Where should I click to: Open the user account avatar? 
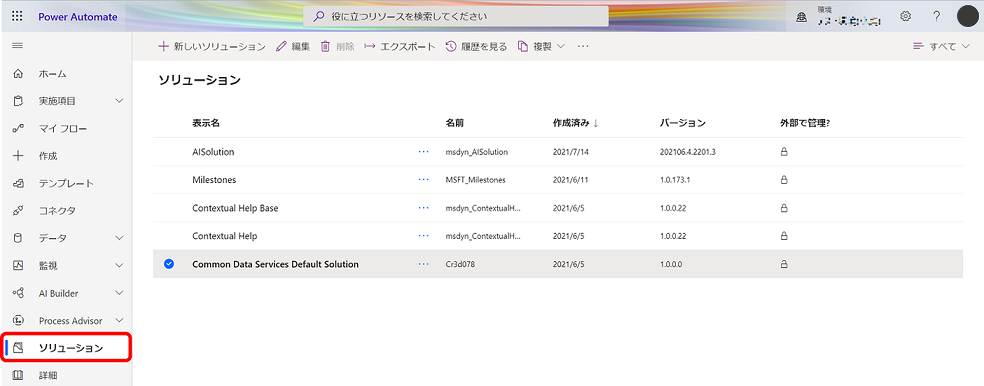(968, 16)
